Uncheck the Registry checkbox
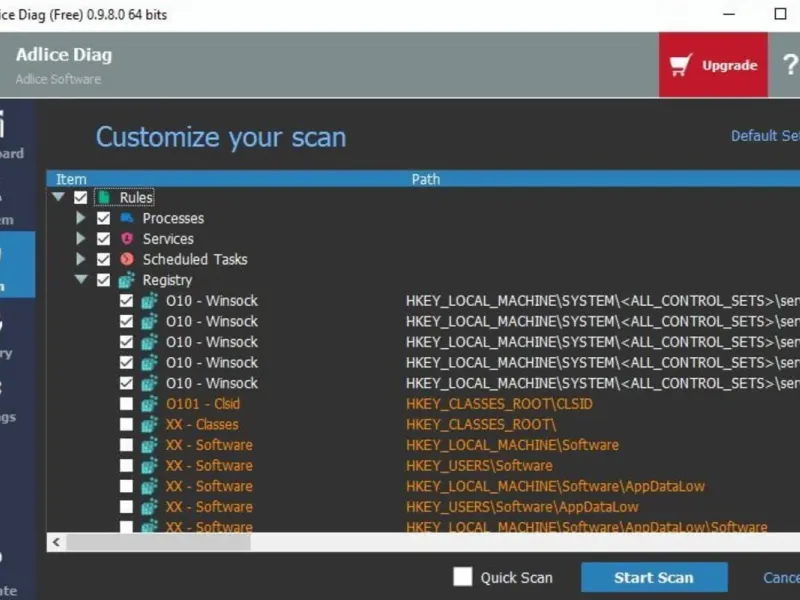Viewport: 800px width, 600px height. (104, 280)
